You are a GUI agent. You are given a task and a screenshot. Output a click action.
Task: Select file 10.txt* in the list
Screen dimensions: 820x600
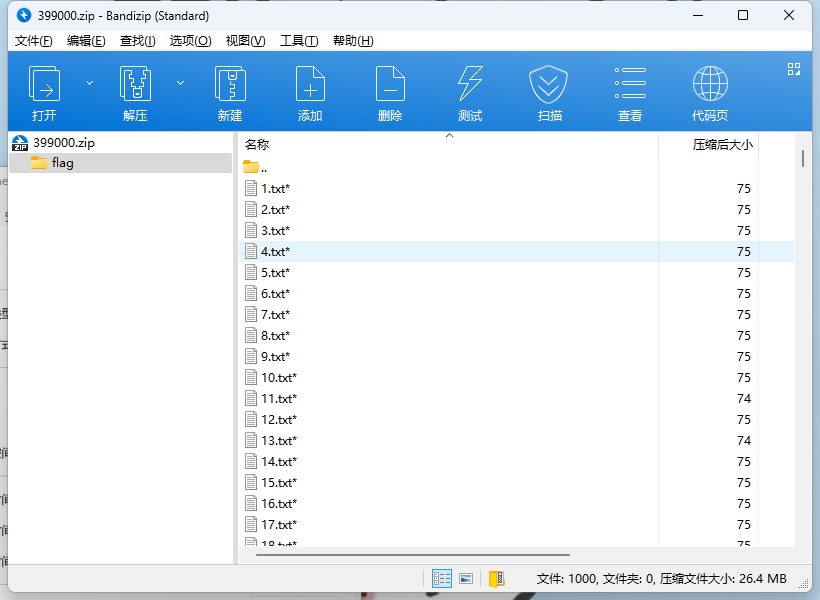tap(516, 377)
